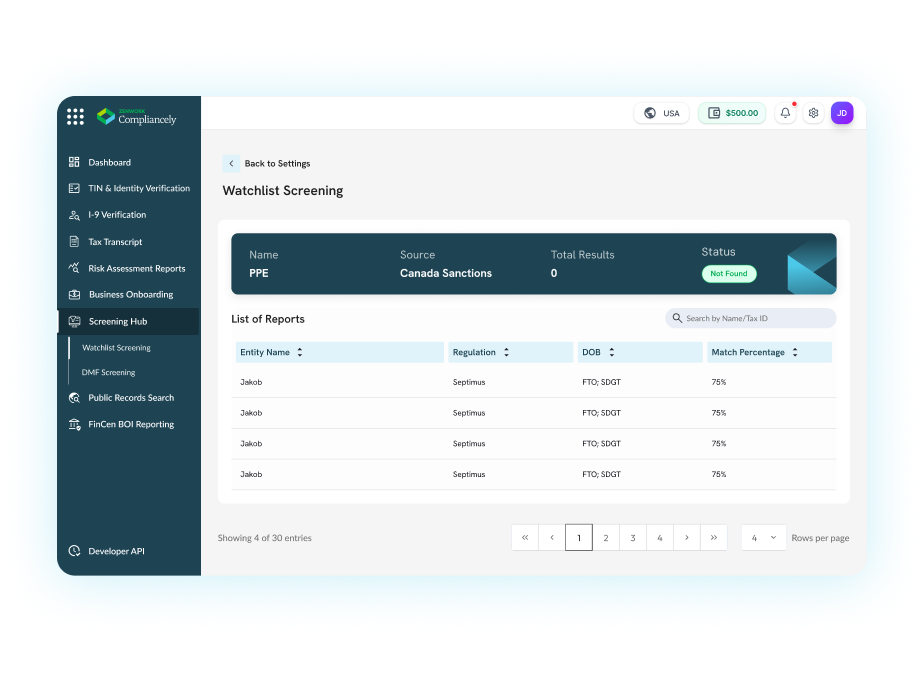Open the USA country selector
This screenshot has height=690, width=924.
tap(661, 113)
